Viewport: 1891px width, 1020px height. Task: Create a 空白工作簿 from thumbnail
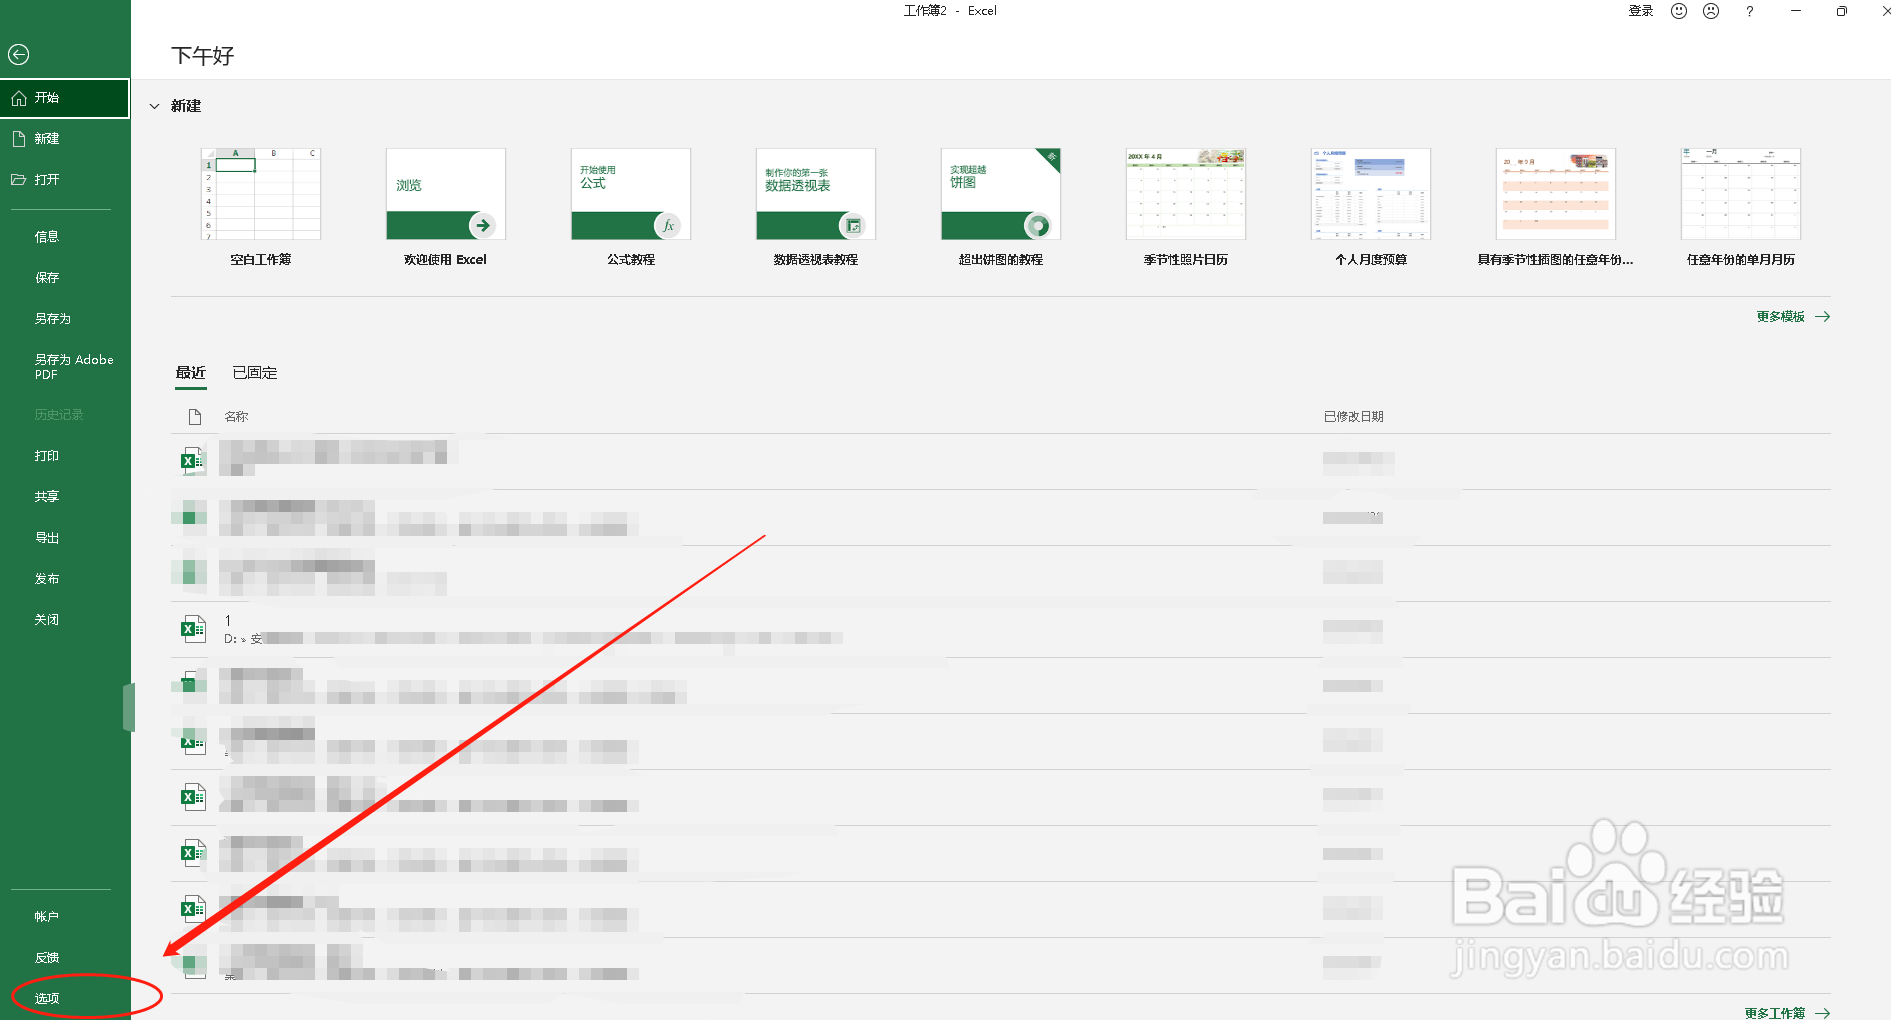(261, 194)
